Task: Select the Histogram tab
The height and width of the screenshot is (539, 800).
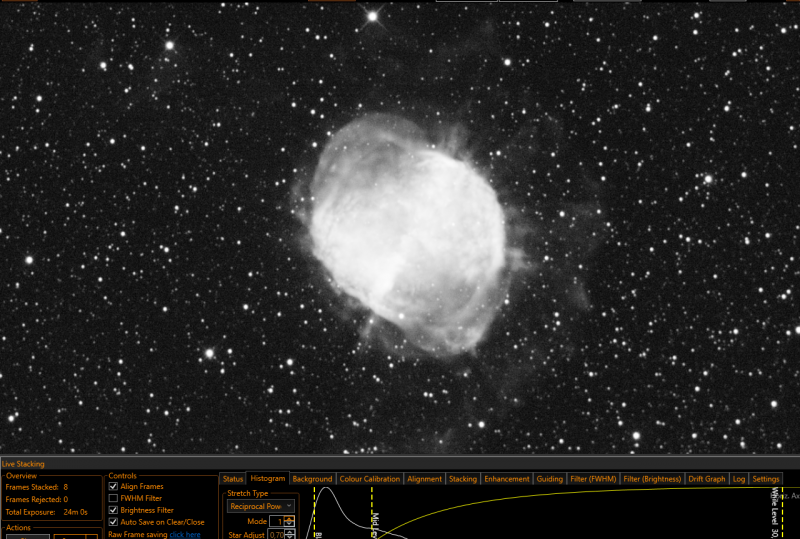Action: 268,478
